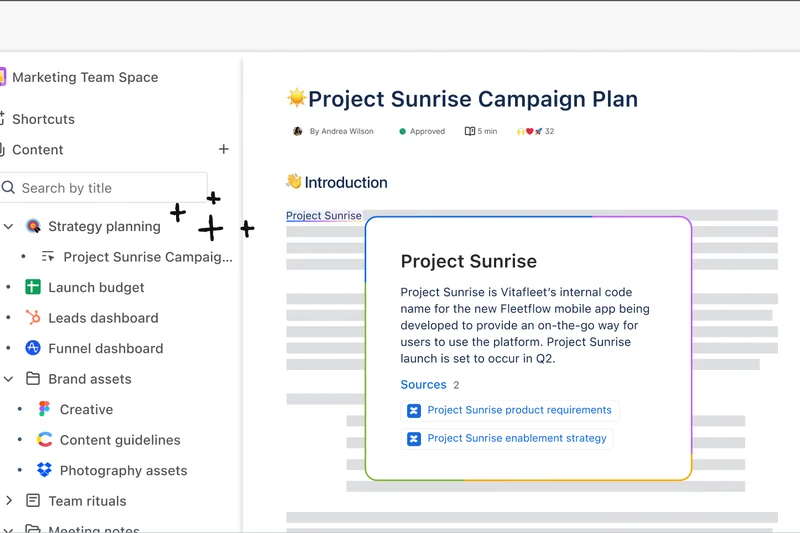
Task: Click the Launch budget spreadsheet icon
Action: [x=33, y=287]
